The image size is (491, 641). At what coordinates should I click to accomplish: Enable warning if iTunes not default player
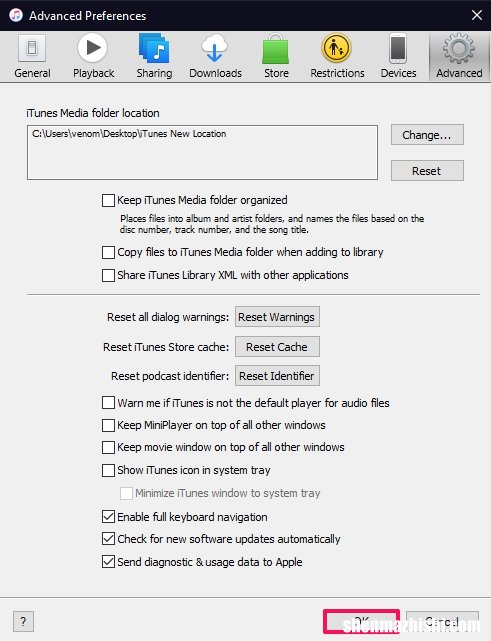(x=108, y=403)
